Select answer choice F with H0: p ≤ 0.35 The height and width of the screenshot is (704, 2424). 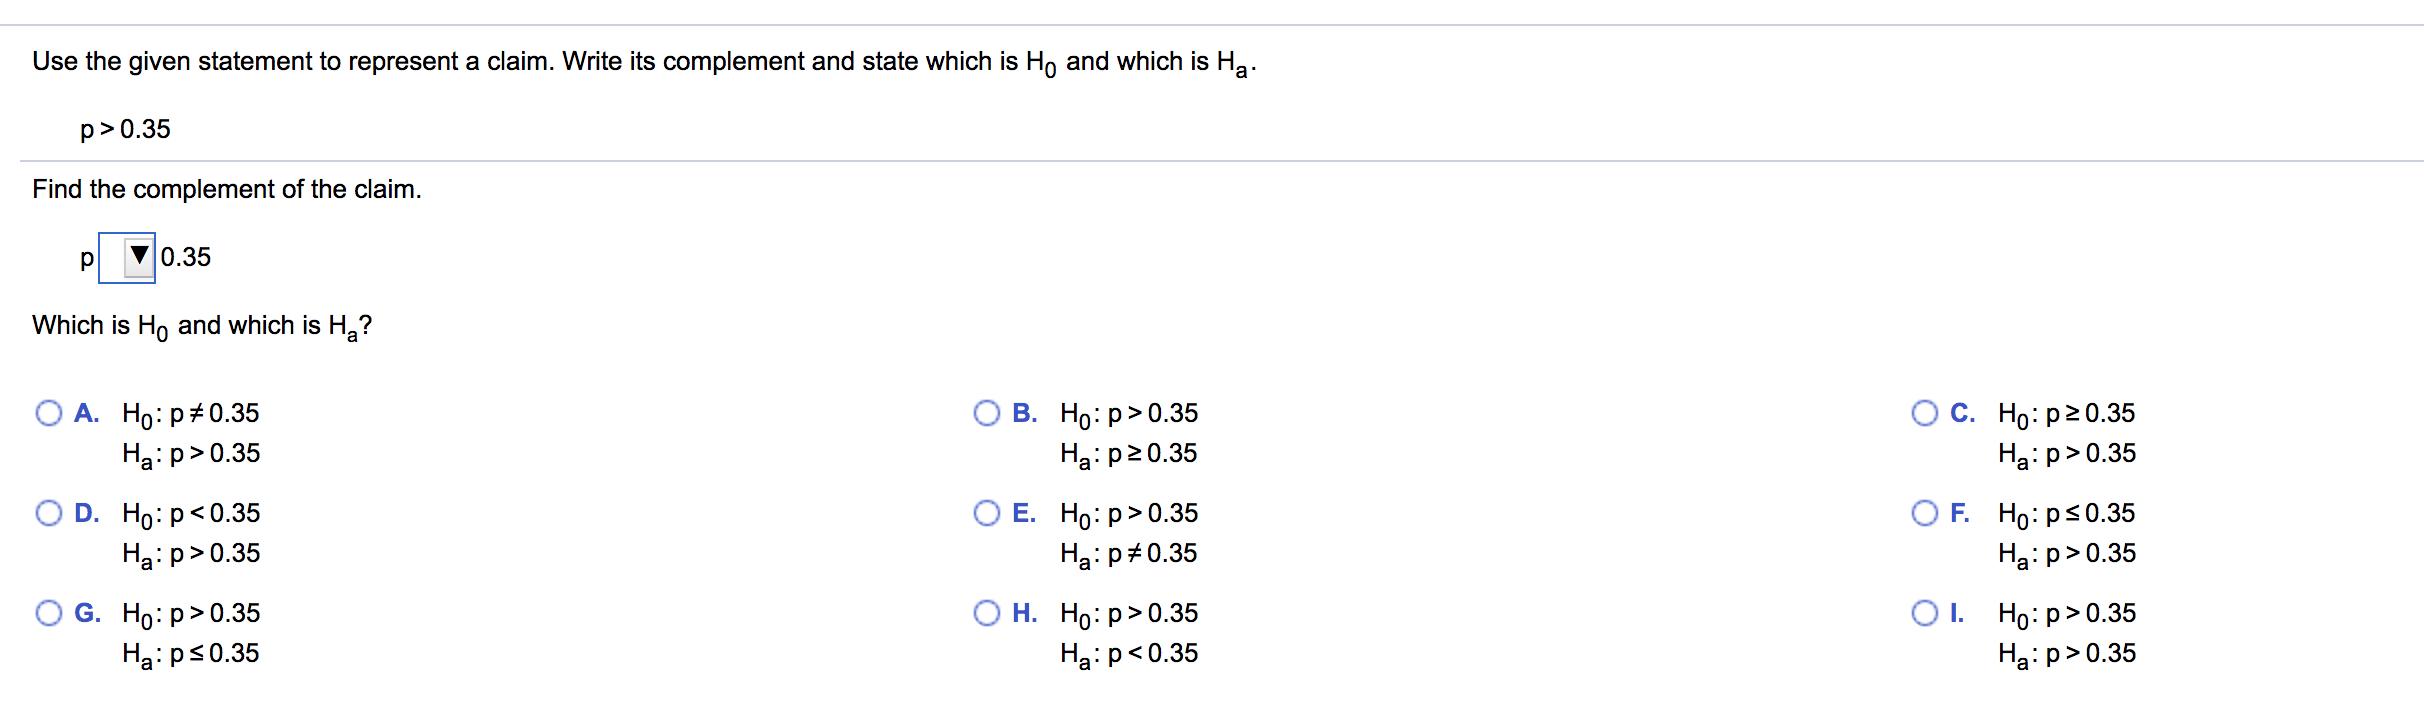click(x=1925, y=512)
